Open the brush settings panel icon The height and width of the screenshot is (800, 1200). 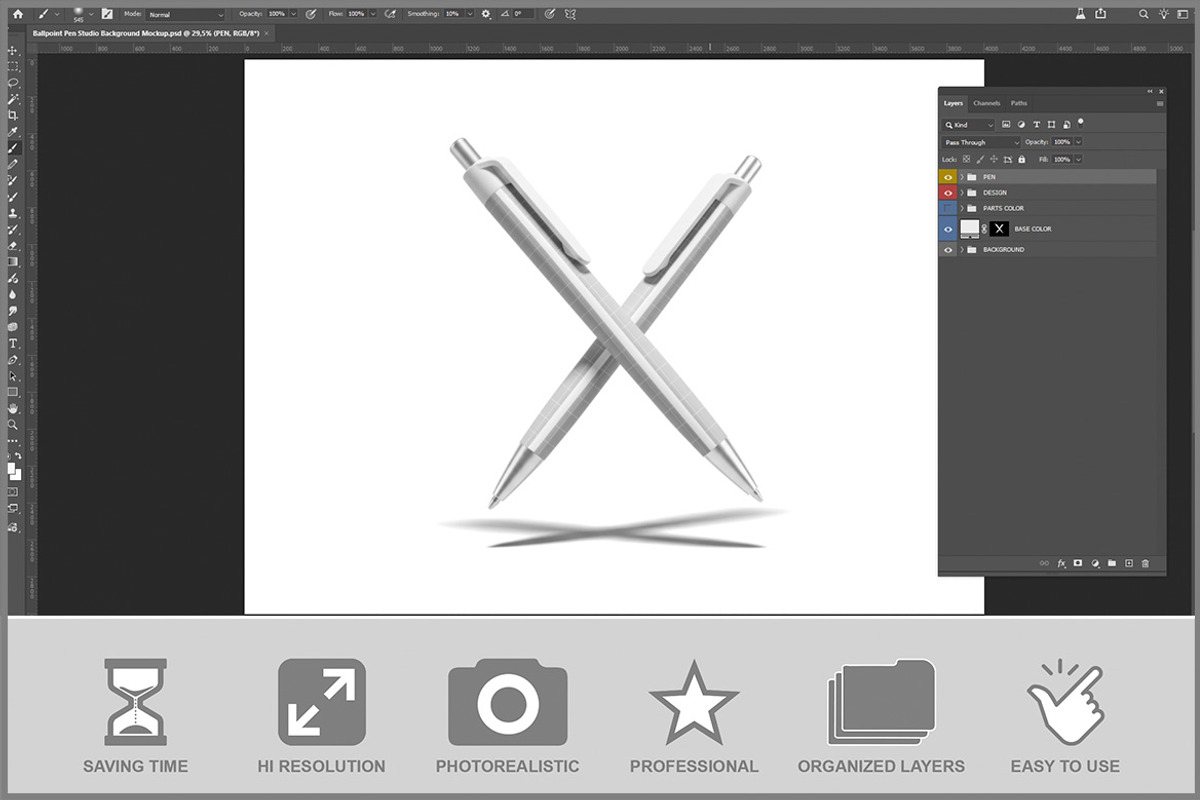(107, 14)
